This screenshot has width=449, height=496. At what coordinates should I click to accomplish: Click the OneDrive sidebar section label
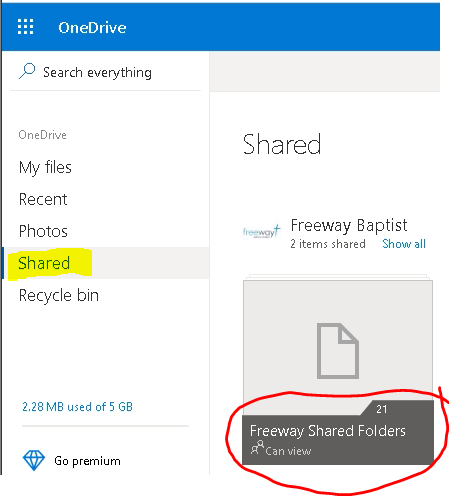(x=42, y=135)
